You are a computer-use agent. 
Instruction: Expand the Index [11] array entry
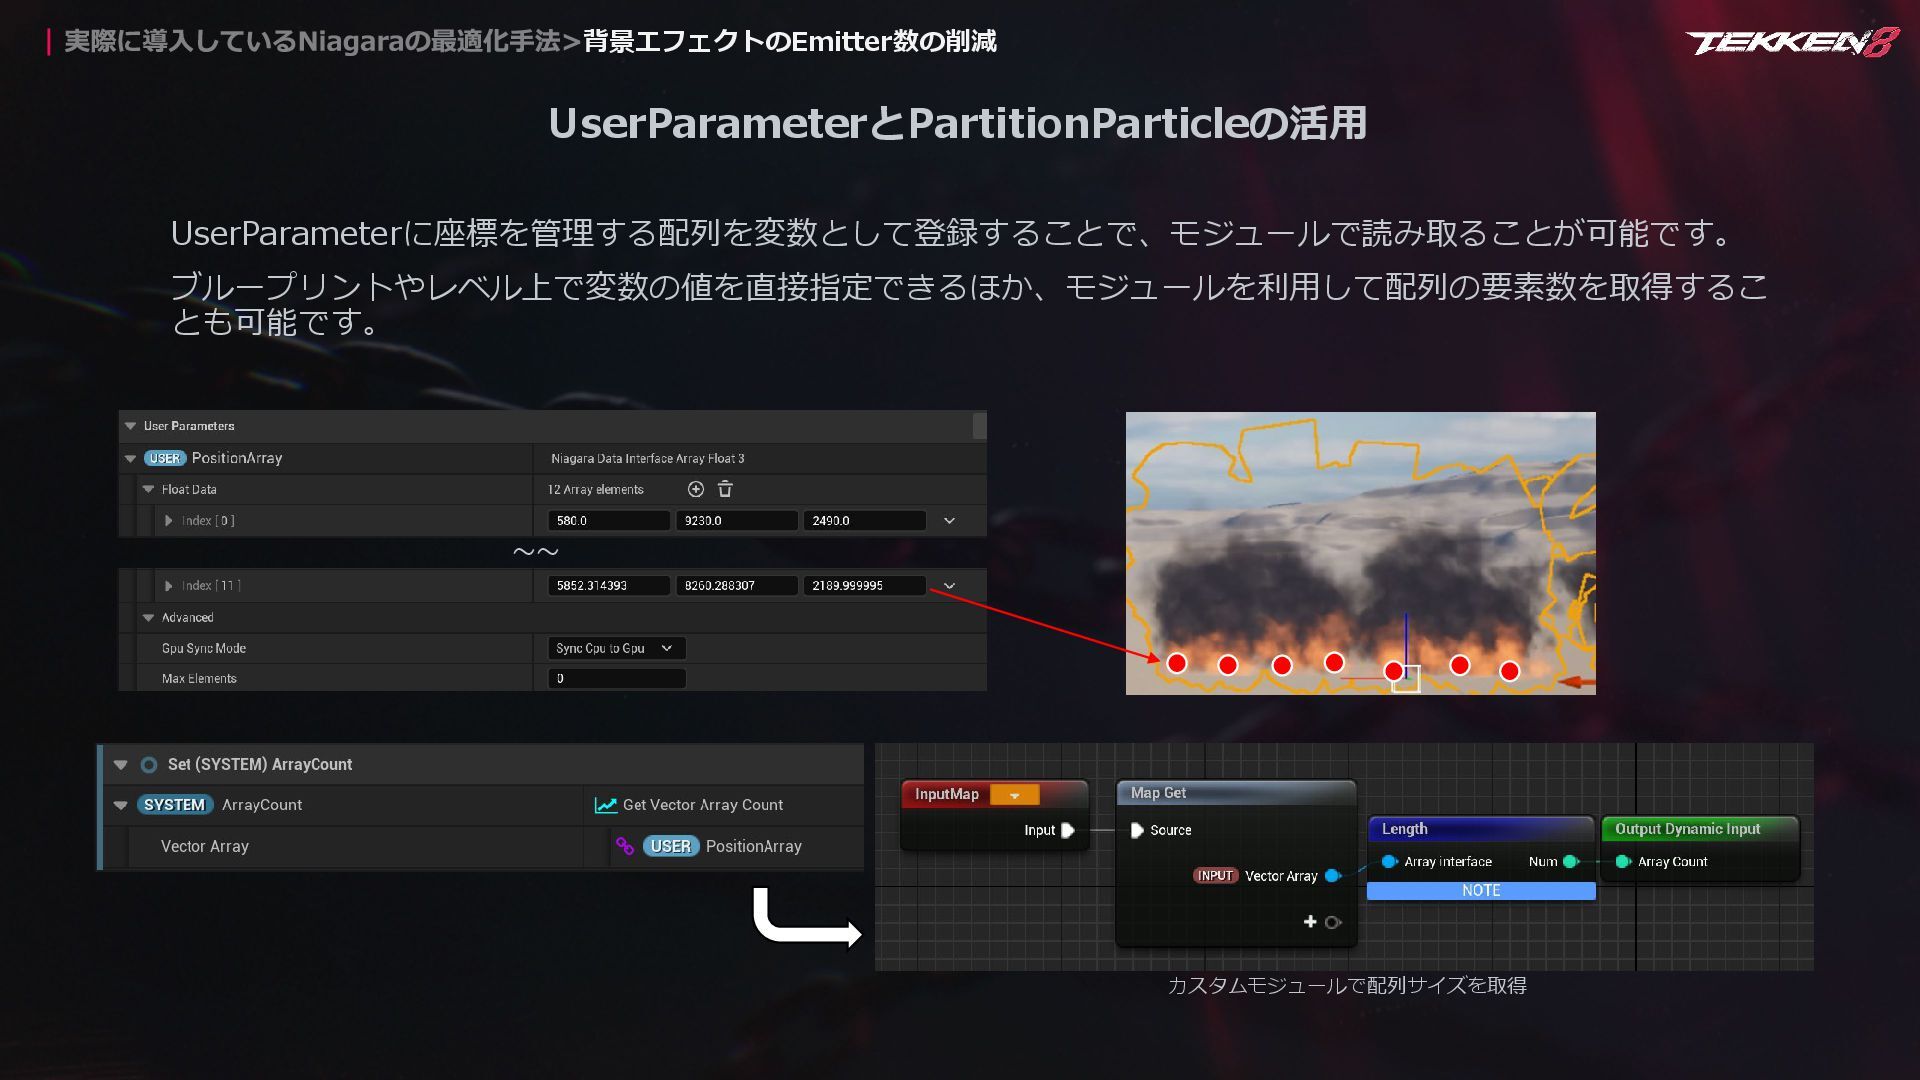pyautogui.click(x=168, y=586)
